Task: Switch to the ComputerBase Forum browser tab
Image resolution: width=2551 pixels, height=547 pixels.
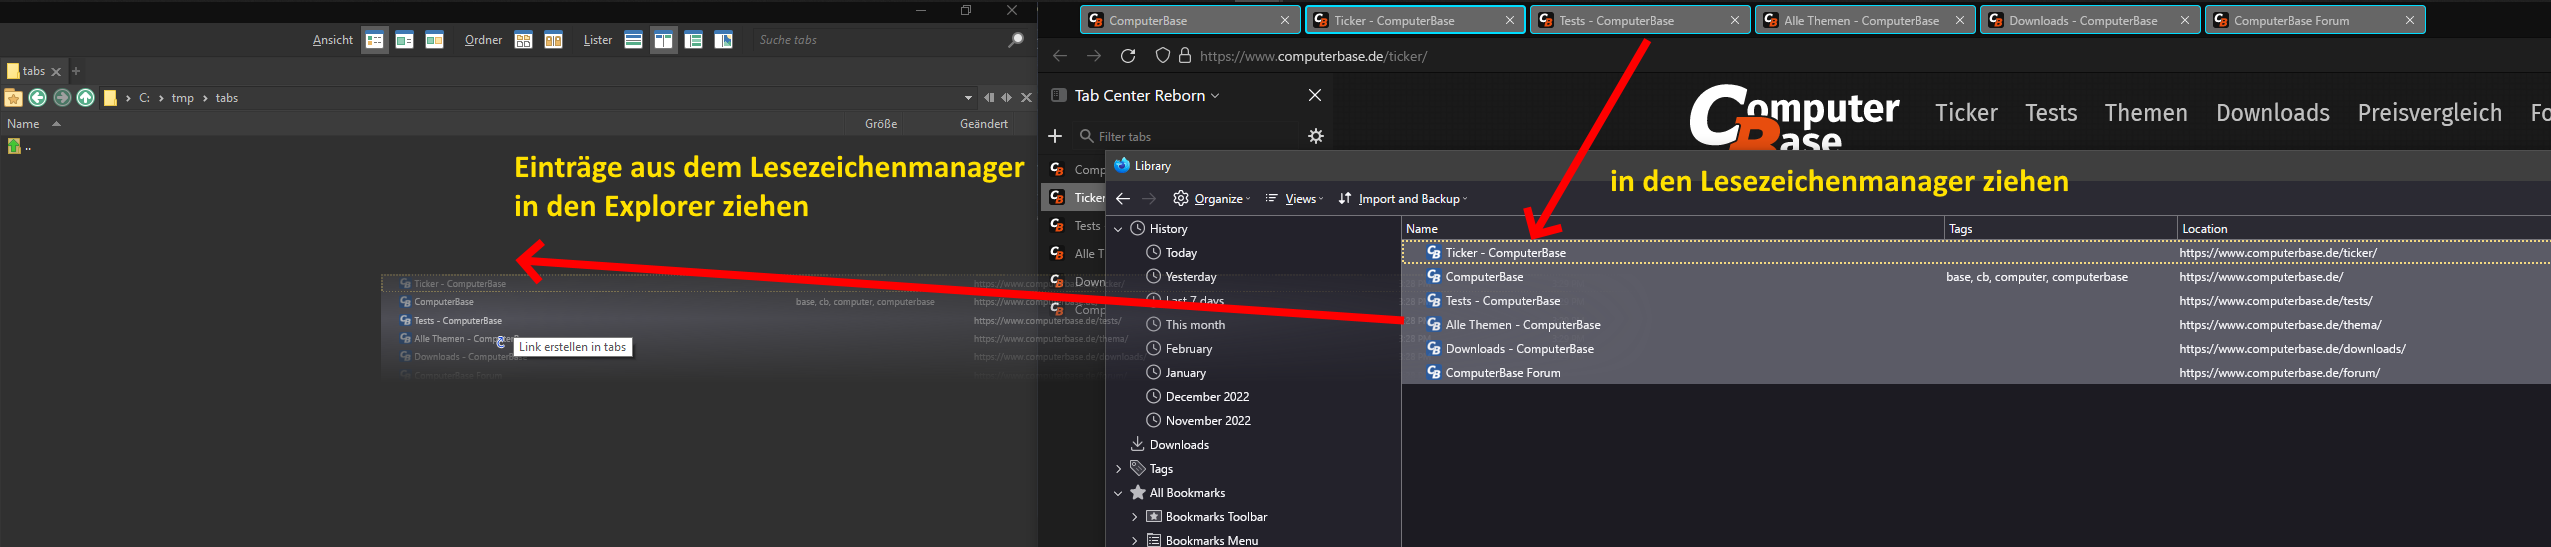Action: pos(2315,20)
